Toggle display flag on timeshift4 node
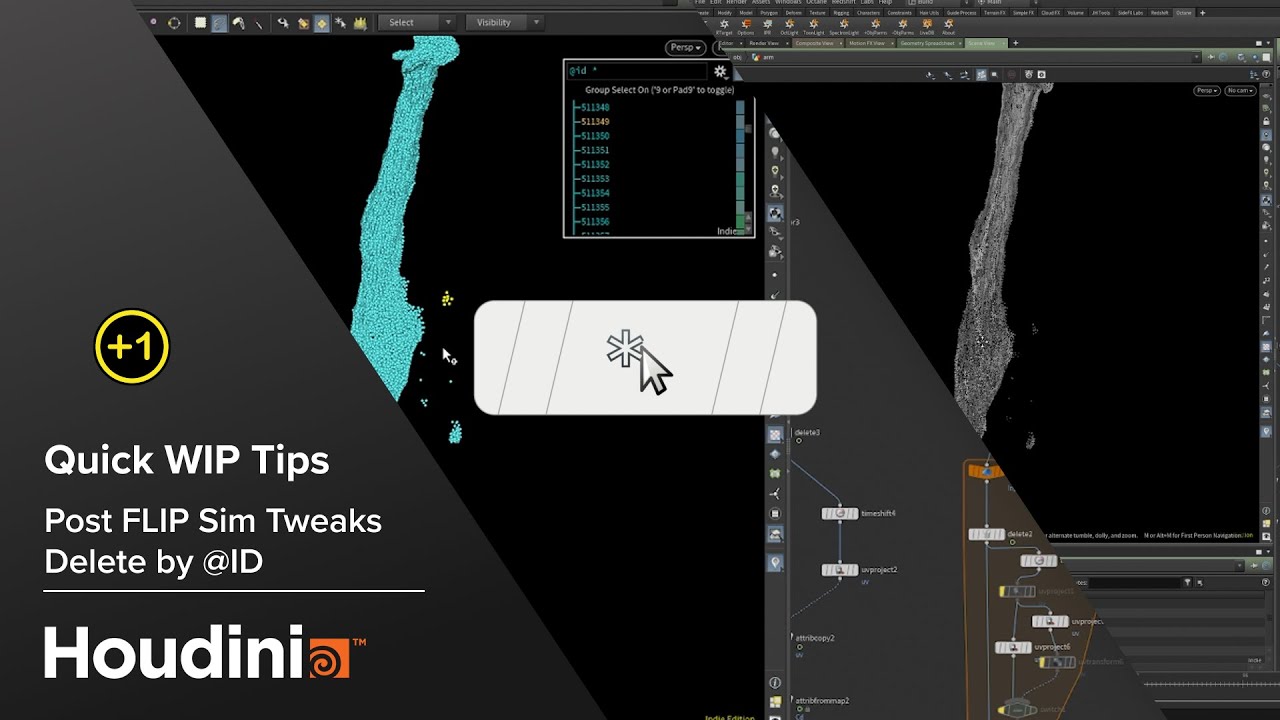Viewport: 1280px width, 720px height. [855, 513]
